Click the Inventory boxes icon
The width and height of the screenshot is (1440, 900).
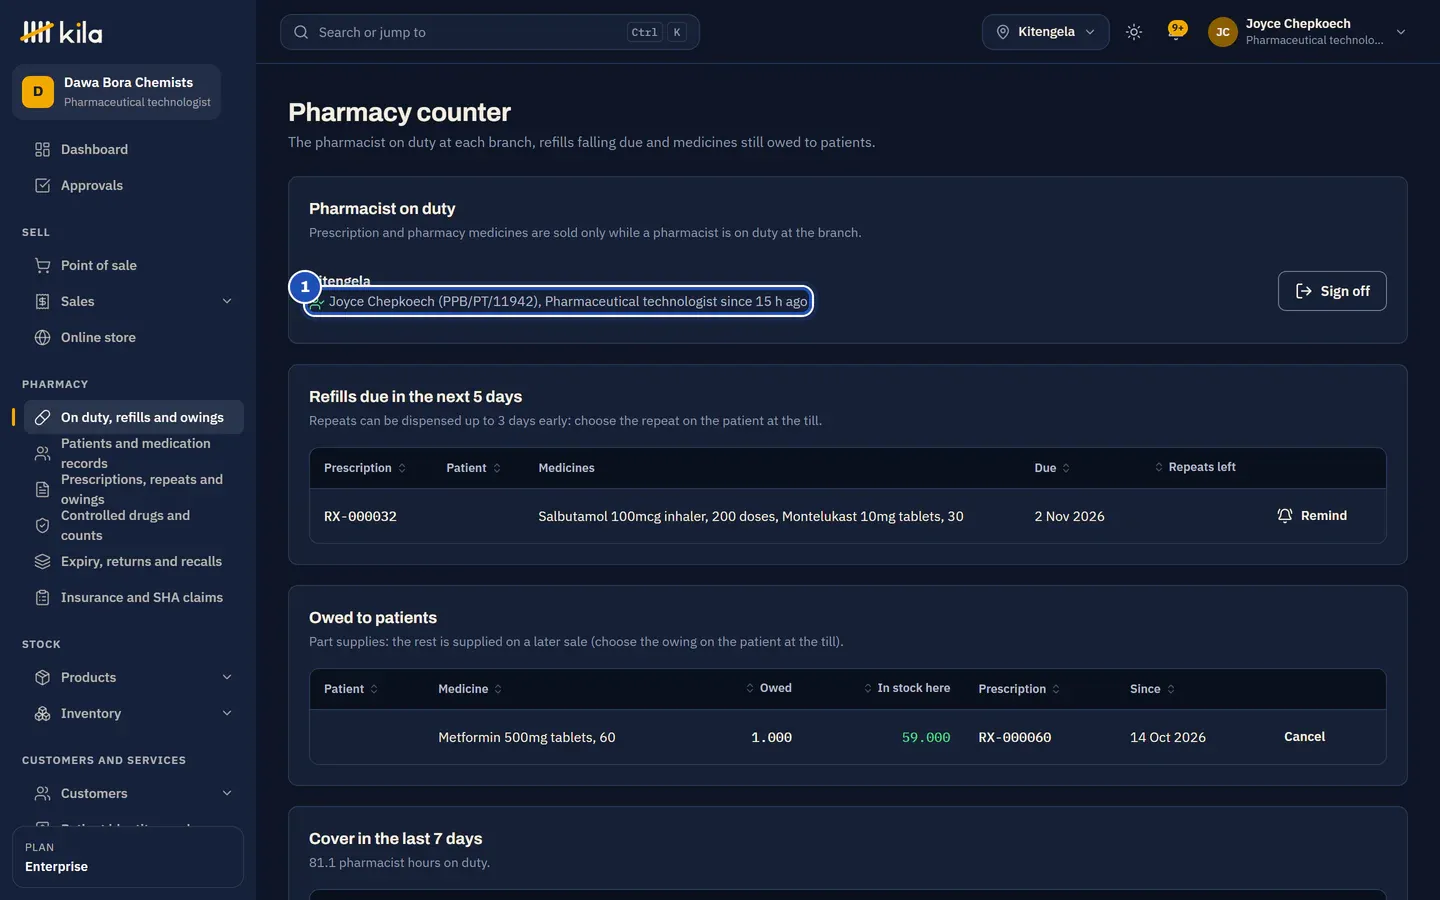(x=42, y=714)
